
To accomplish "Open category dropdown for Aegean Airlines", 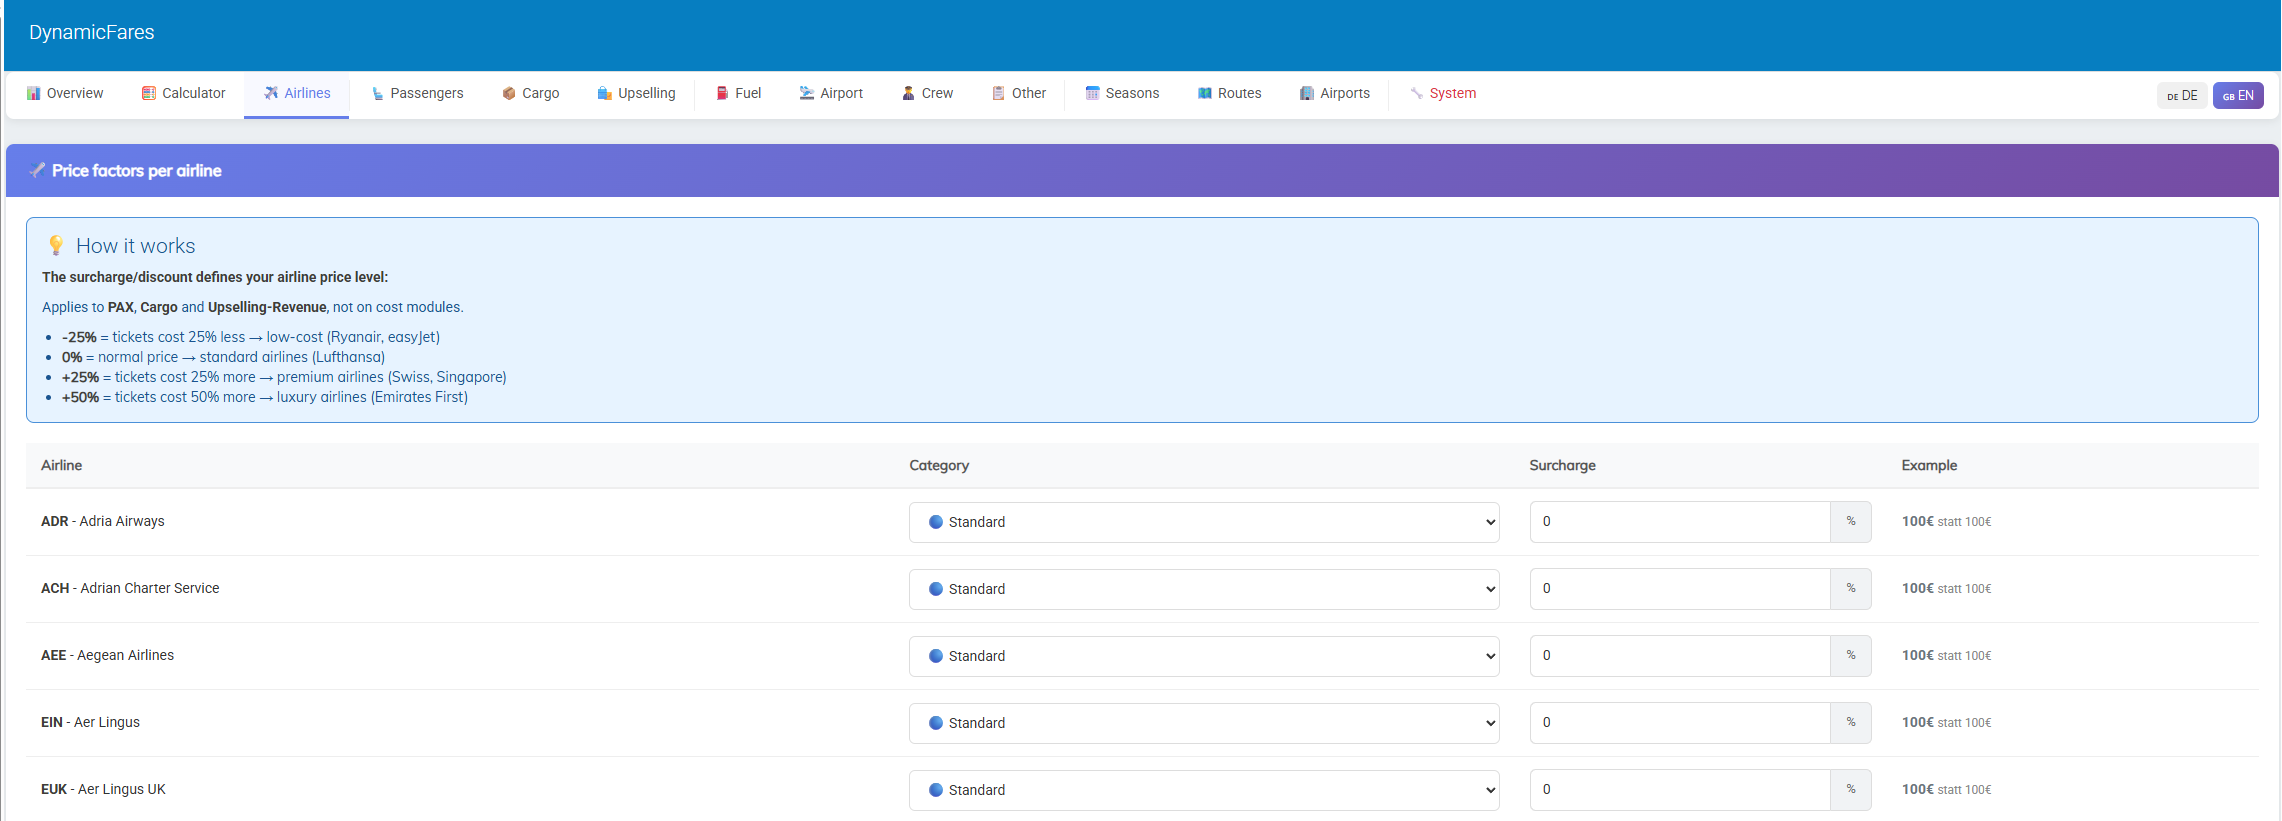I will coord(1203,656).
